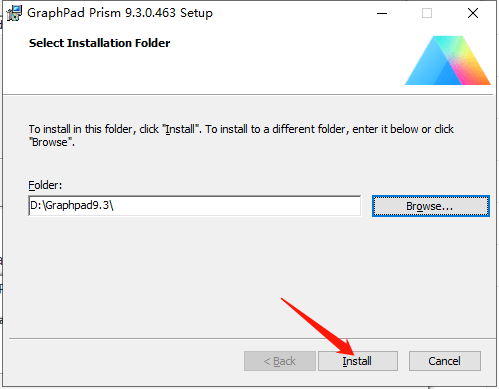The image size is (499, 389).
Task: Click the word "Browse" in the instructions
Action: (50, 142)
